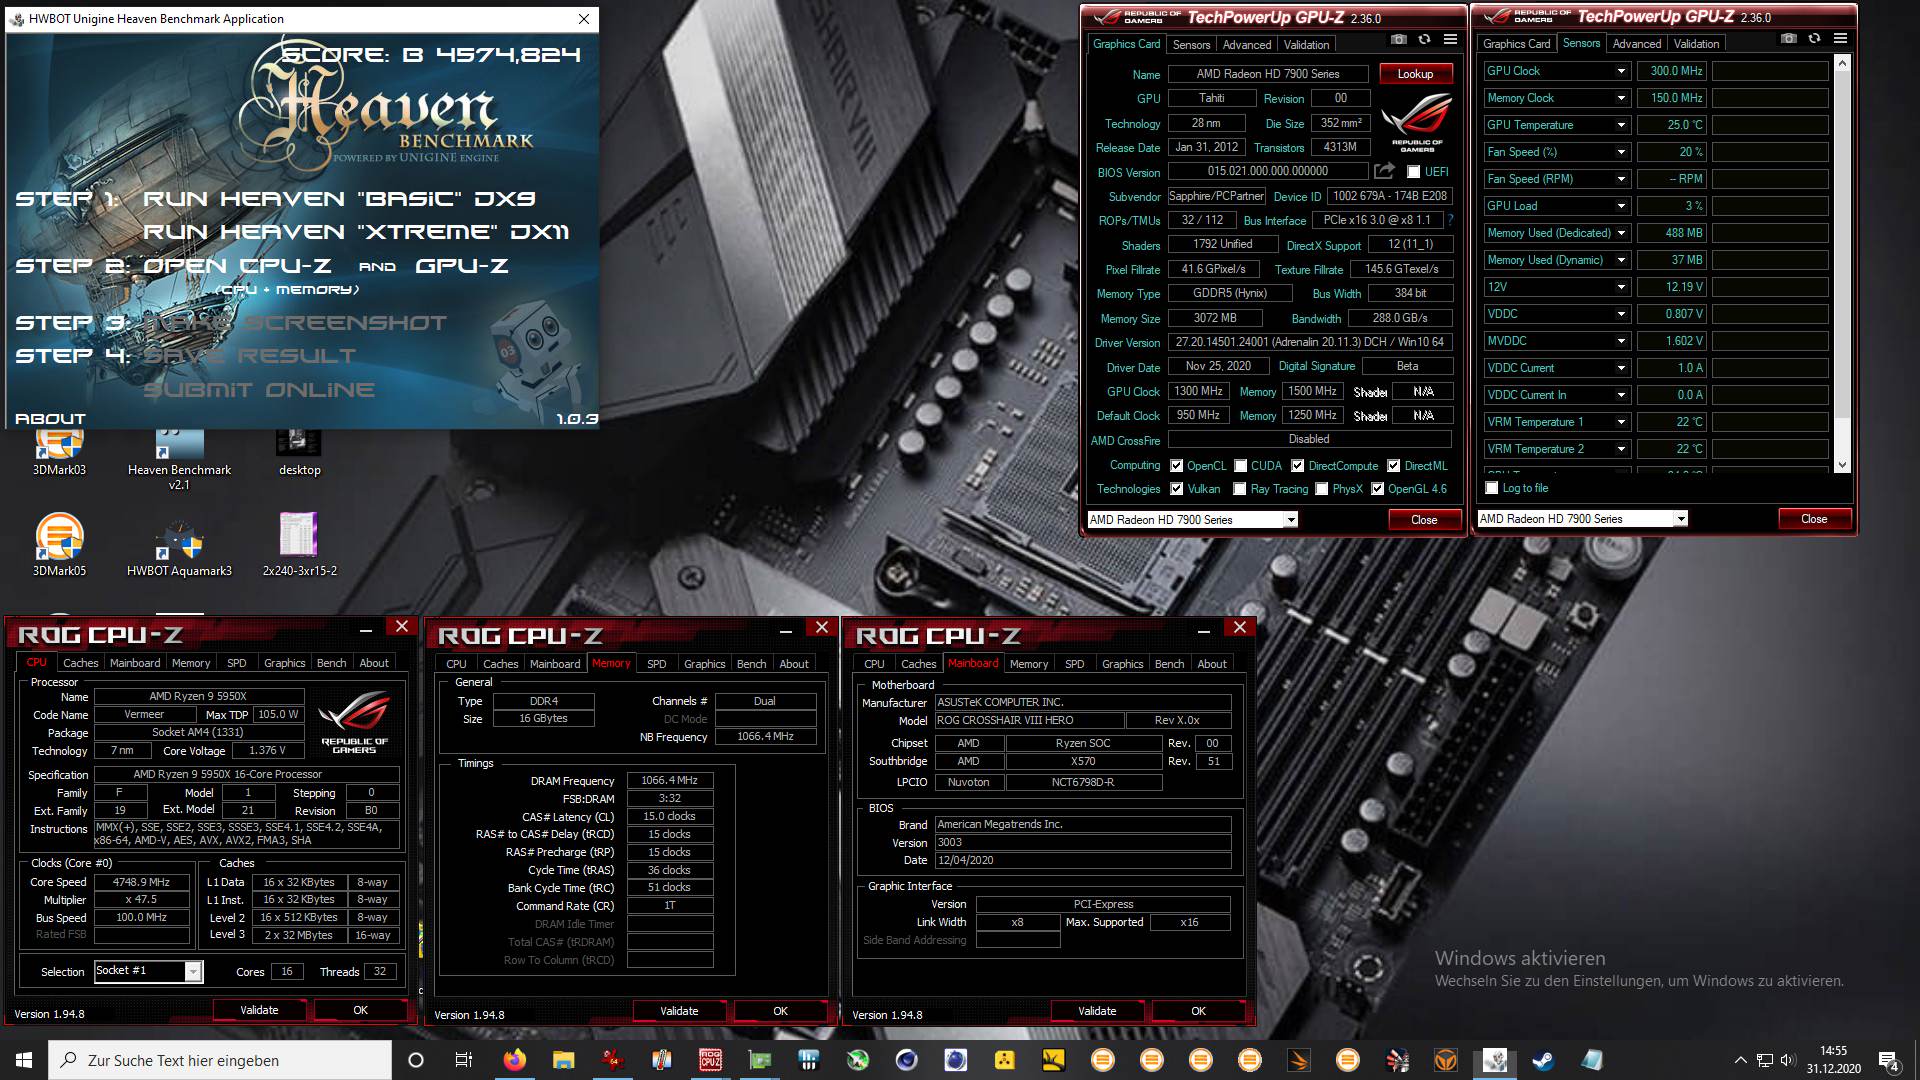Viewport: 1920px width, 1080px height.
Task: Click OK in the Memory CPU-Z window
Action: 780,1011
